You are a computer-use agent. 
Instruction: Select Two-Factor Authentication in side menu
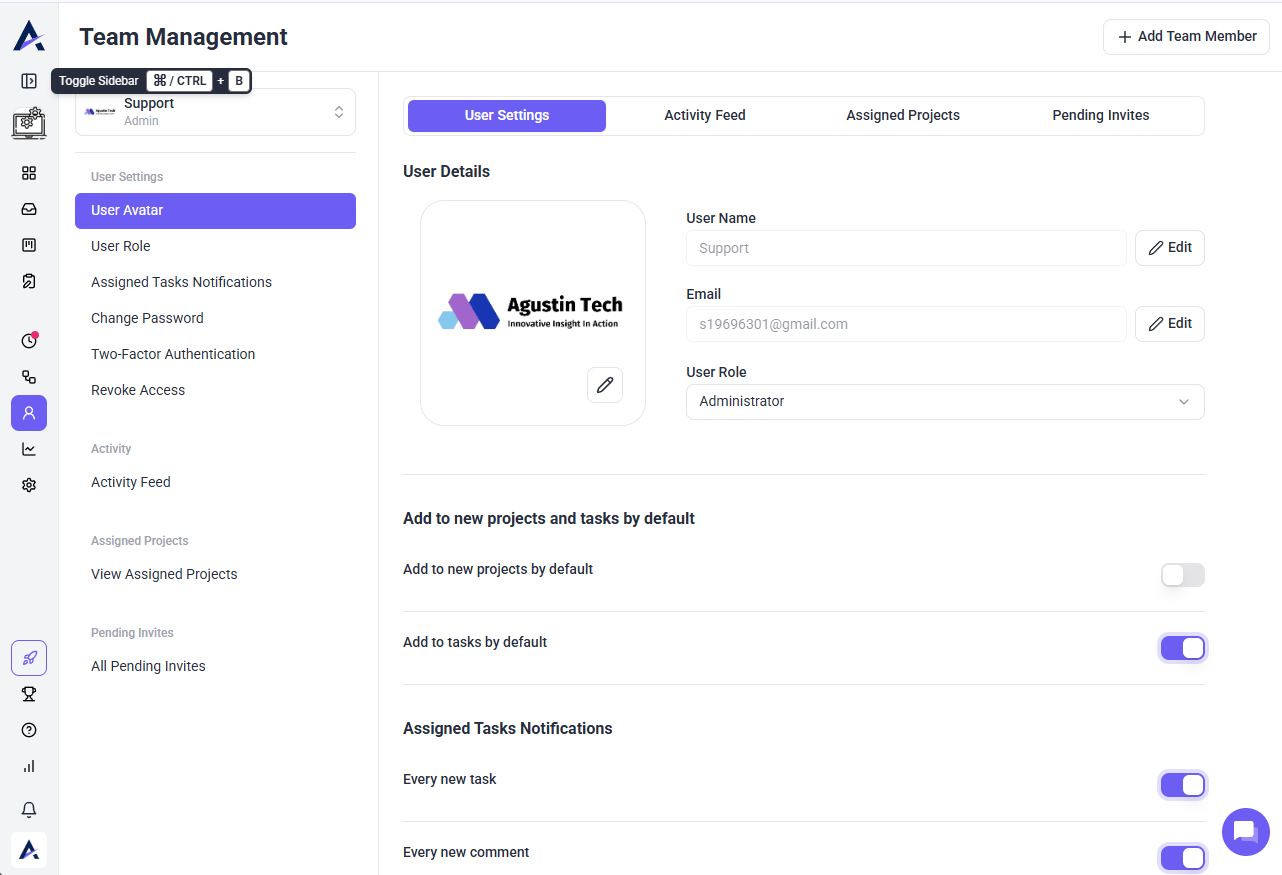[x=173, y=354]
